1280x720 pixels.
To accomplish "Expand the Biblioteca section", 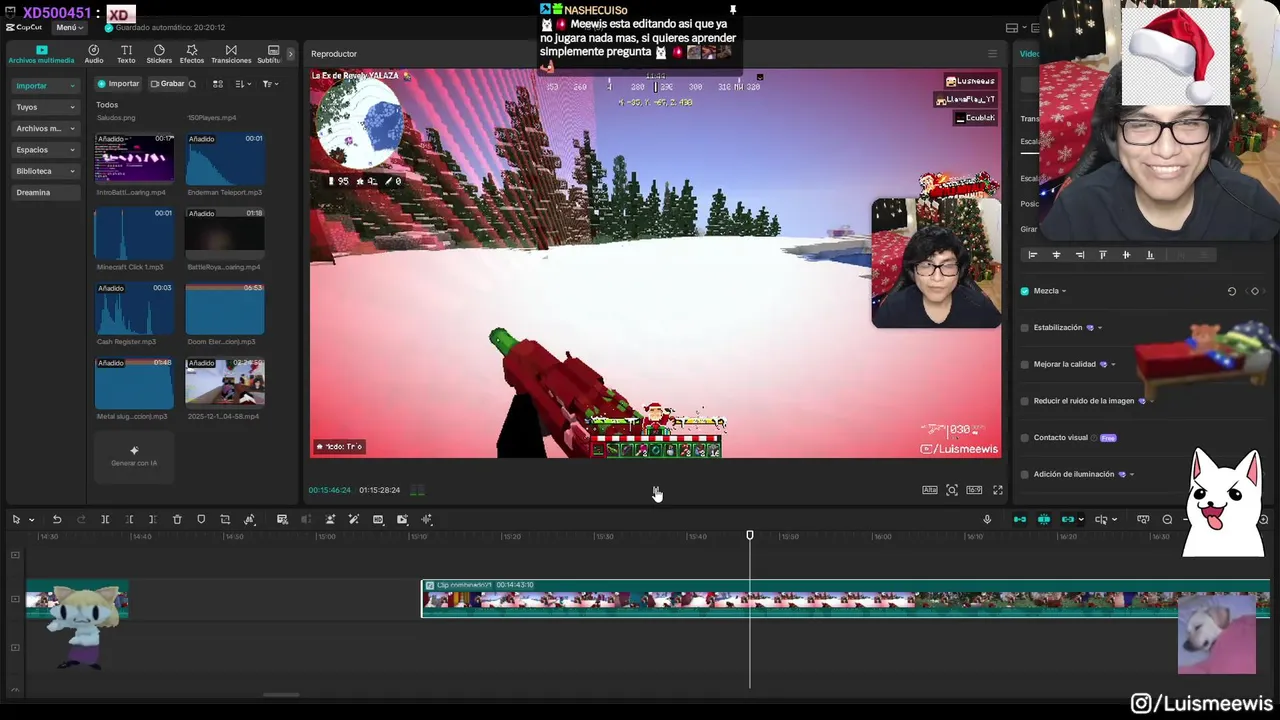I will 45,171.
